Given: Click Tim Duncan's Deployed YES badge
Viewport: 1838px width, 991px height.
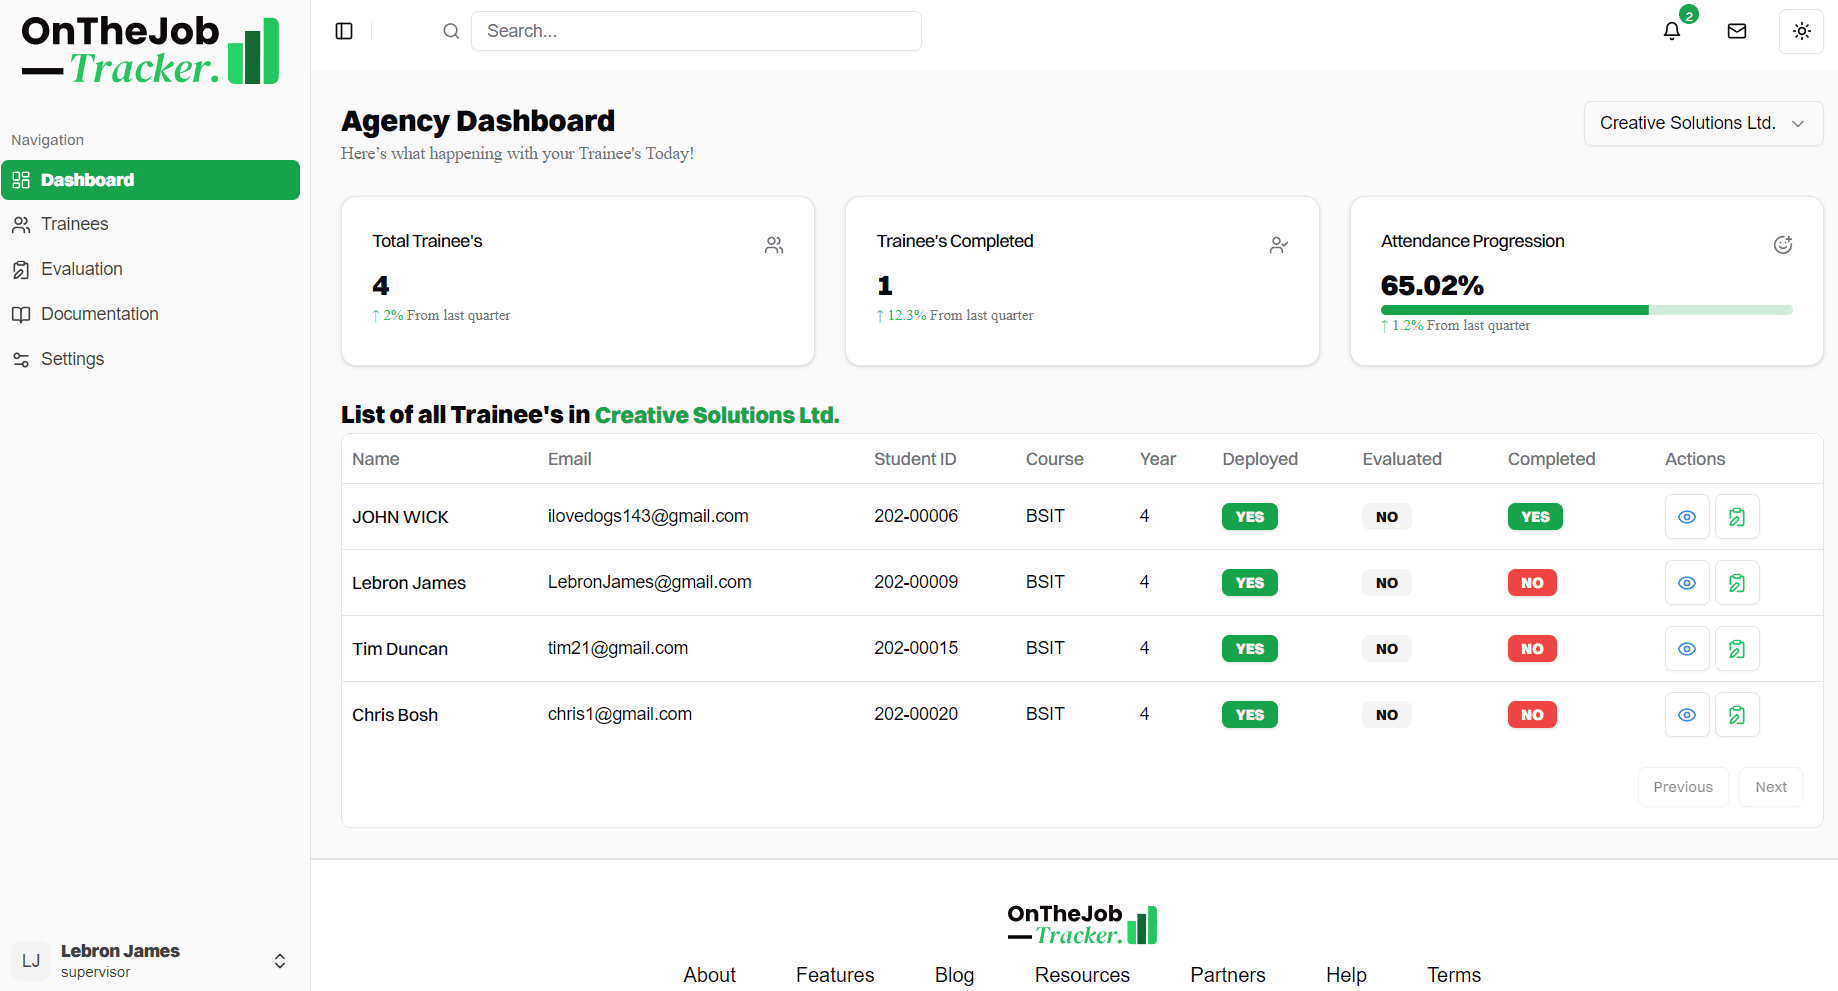Looking at the screenshot, I should pyautogui.click(x=1250, y=649).
